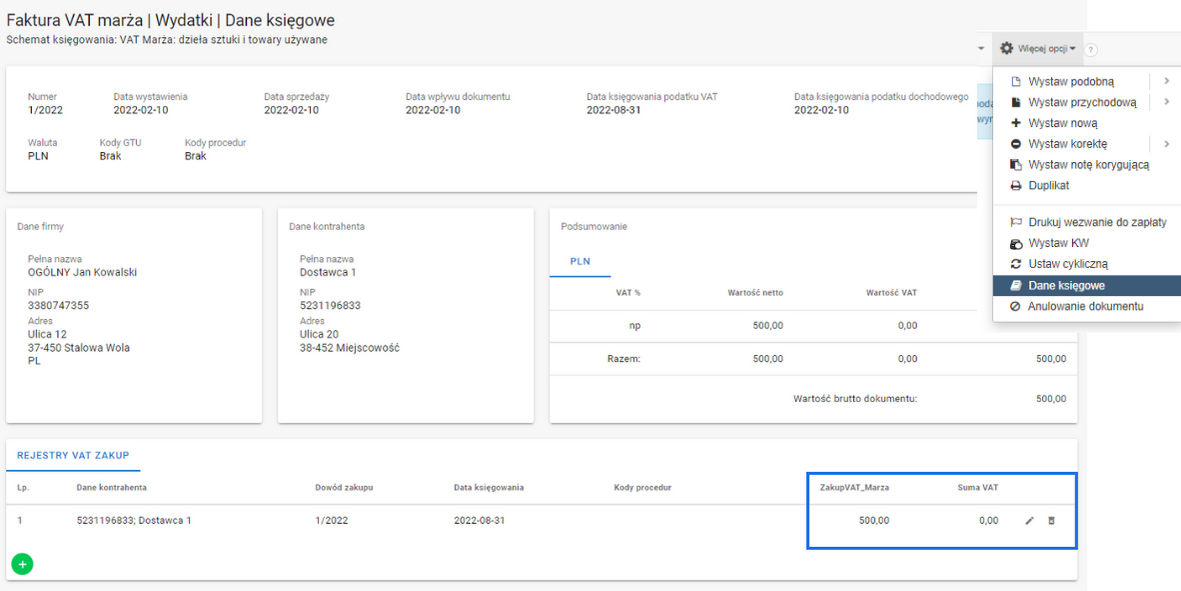Expand the Wystaw korektę submenu arrow

pyautogui.click(x=1166, y=144)
